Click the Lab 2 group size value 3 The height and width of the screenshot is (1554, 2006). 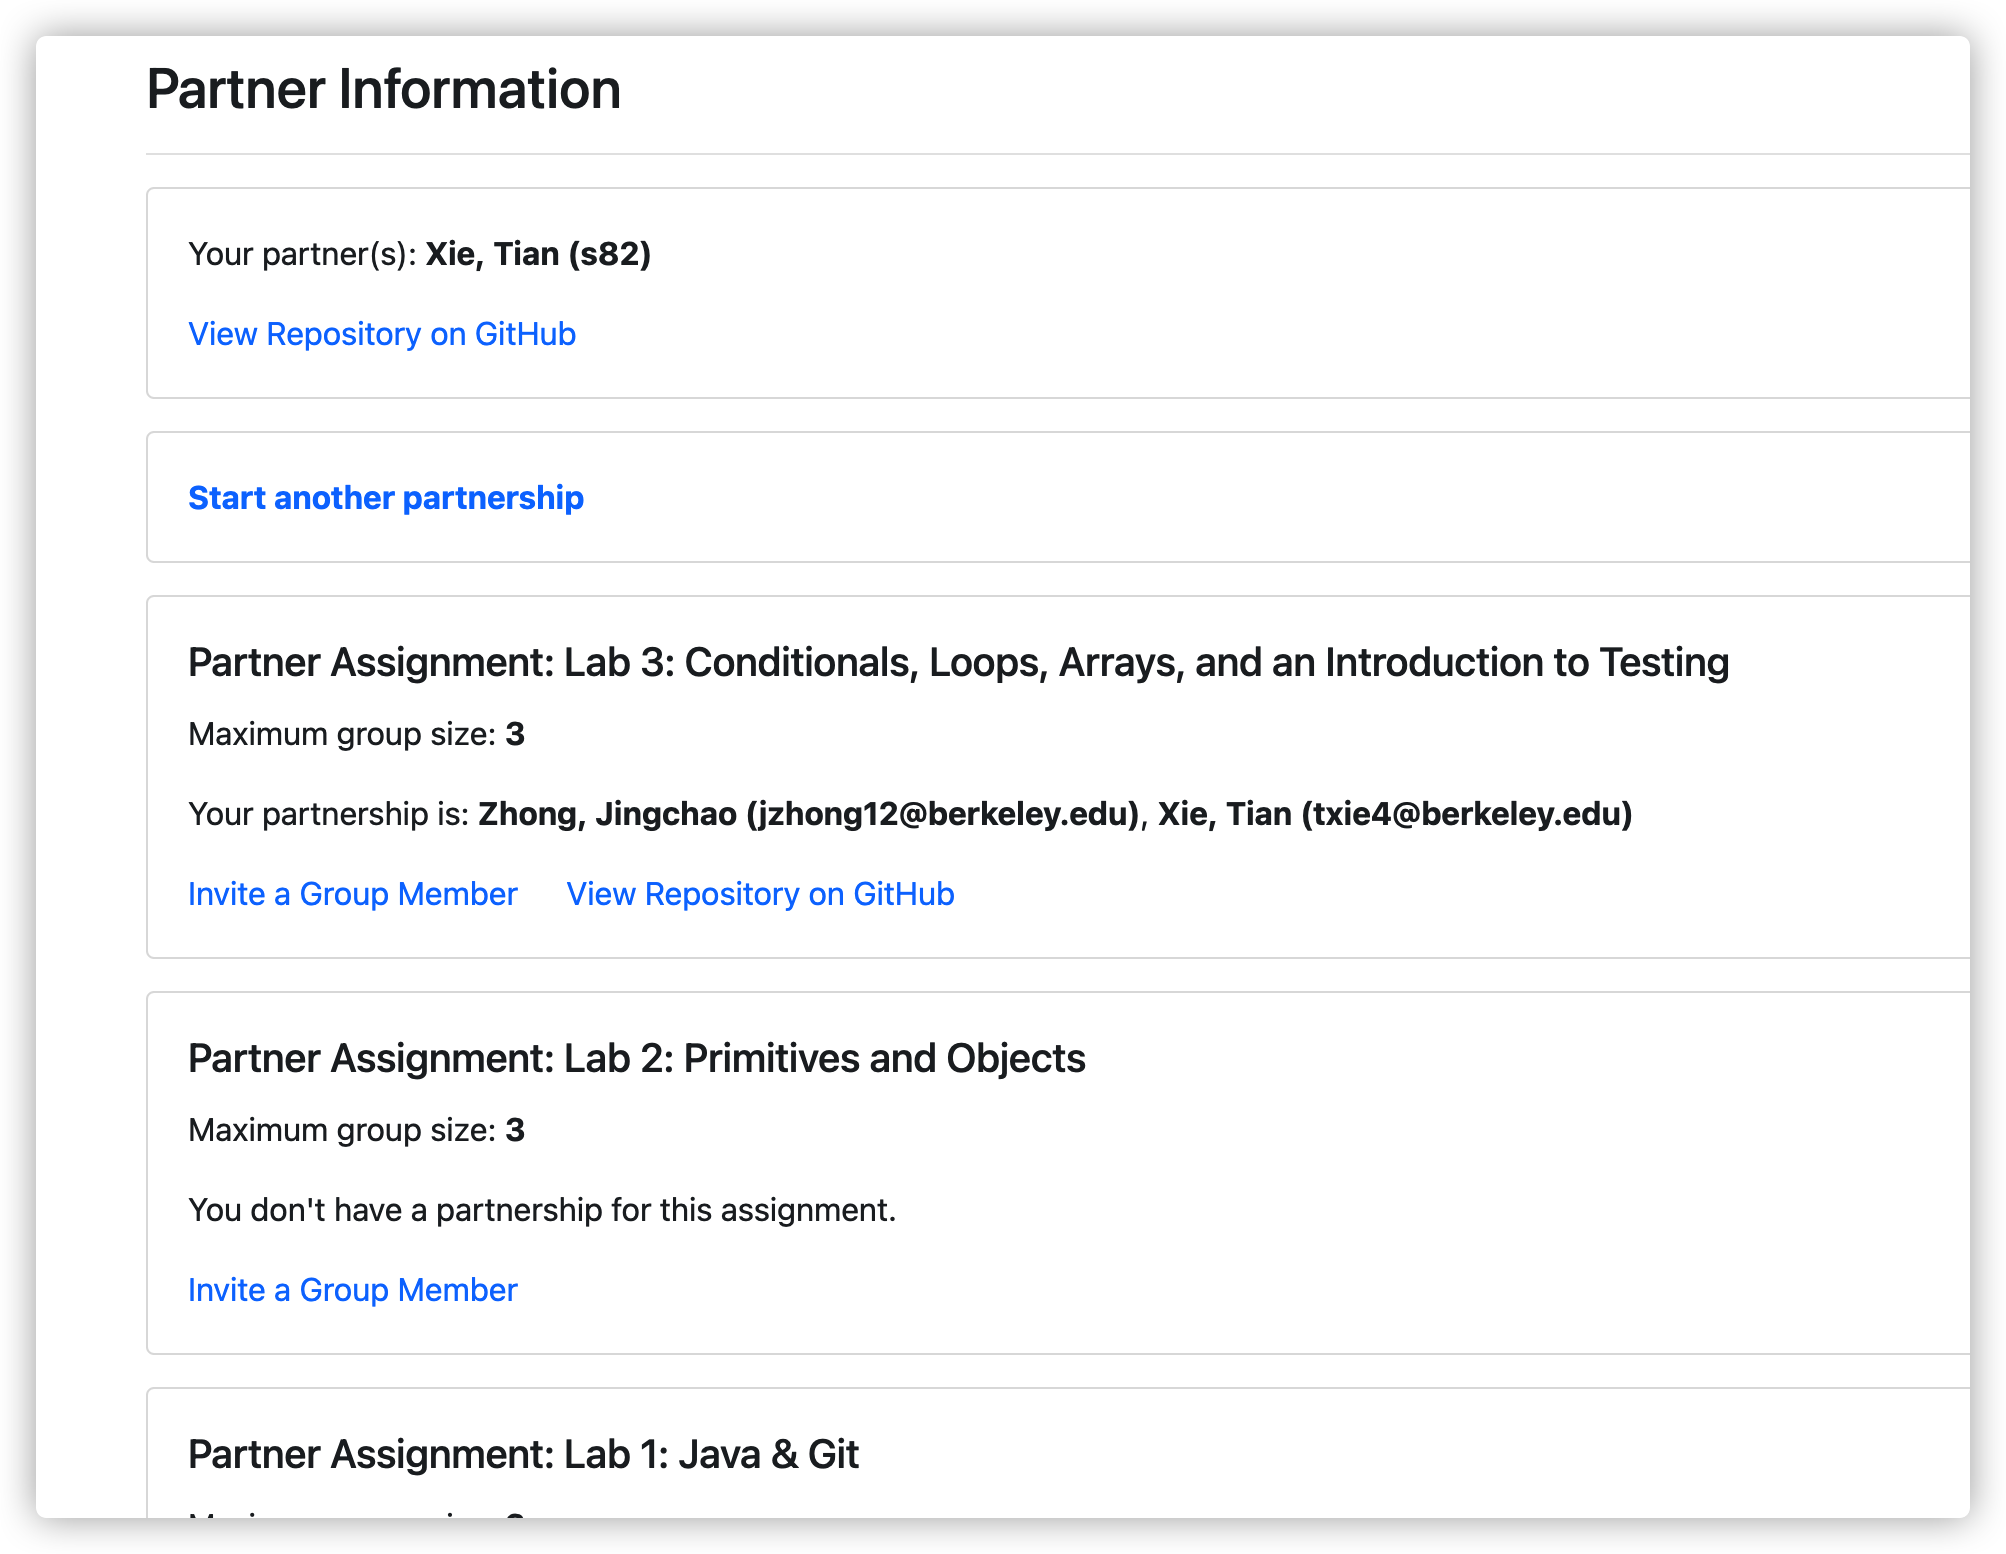point(515,1130)
